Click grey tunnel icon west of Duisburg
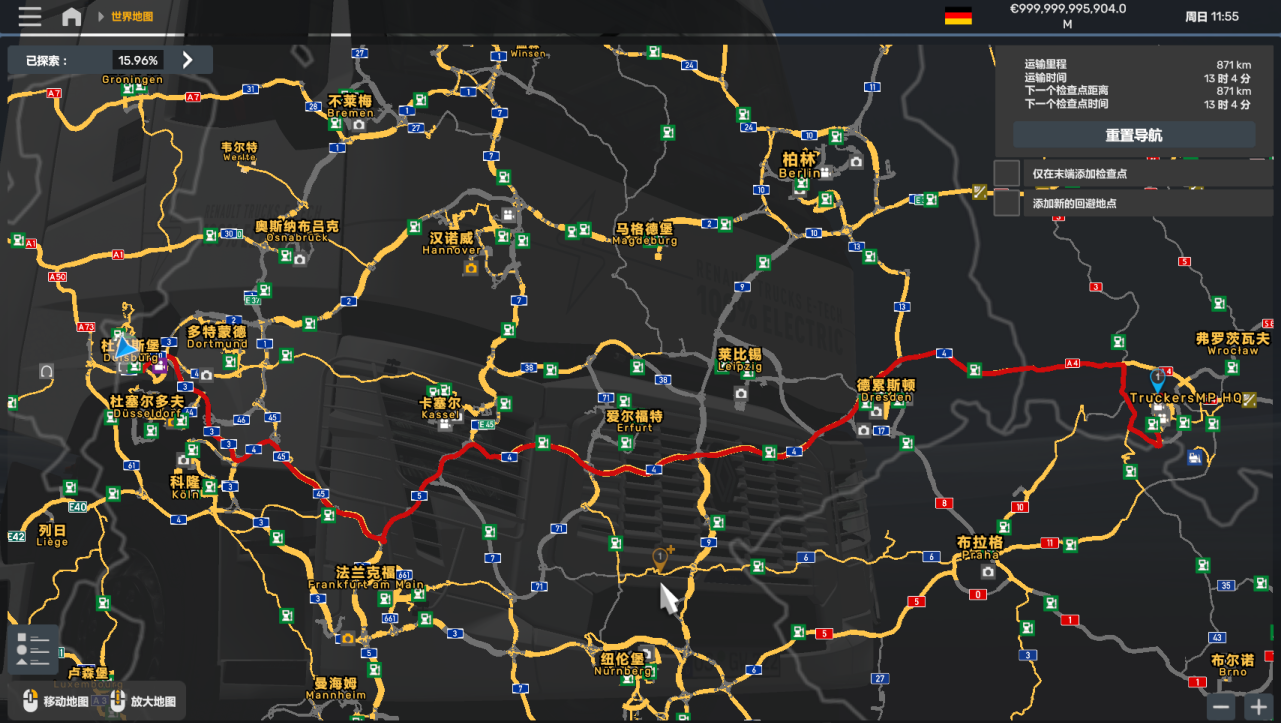This screenshot has width=1281, height=723. pos(46,371)
